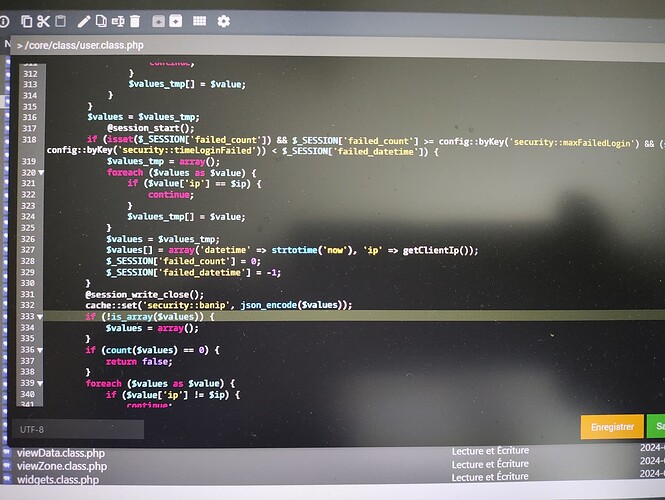Click Lecture et Écriture for widgets.class.php
This screenshot has height=500, width=665.
[x=490, y=477]
